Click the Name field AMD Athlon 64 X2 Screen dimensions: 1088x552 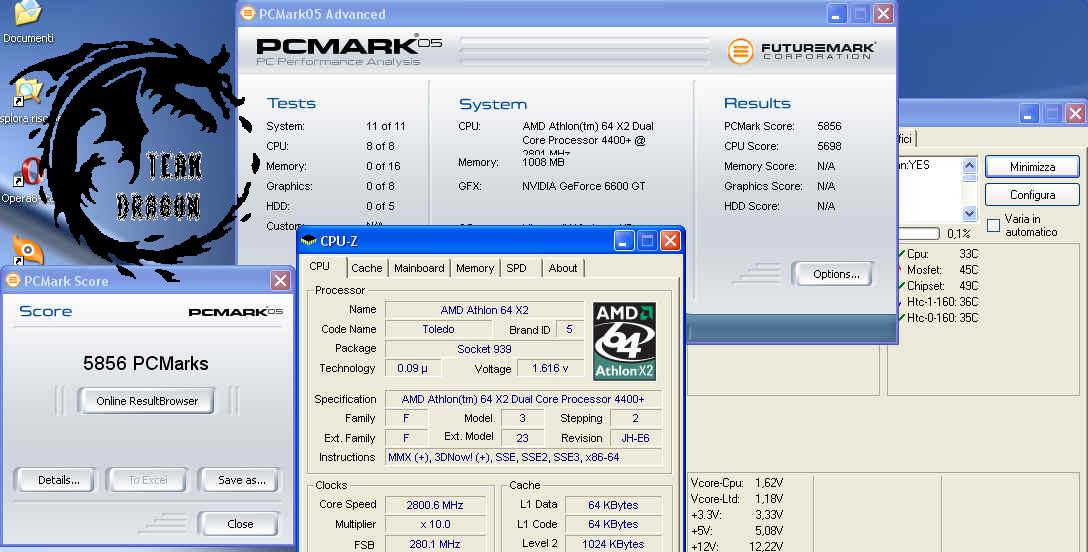[x=484, y=310]
